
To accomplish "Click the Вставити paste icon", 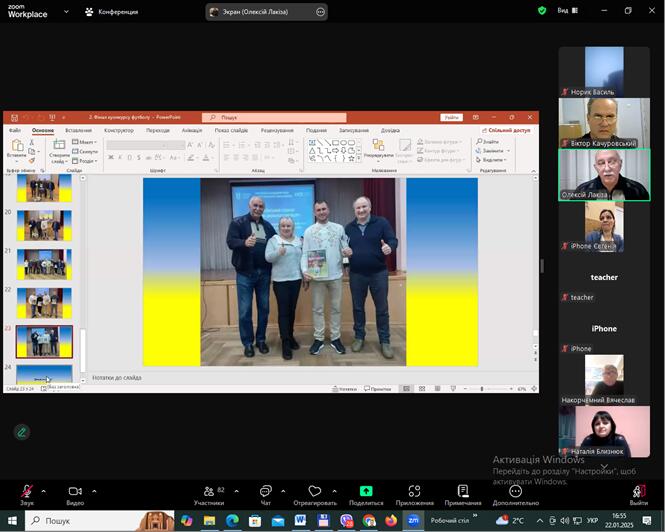I will [x=17, y=146].
